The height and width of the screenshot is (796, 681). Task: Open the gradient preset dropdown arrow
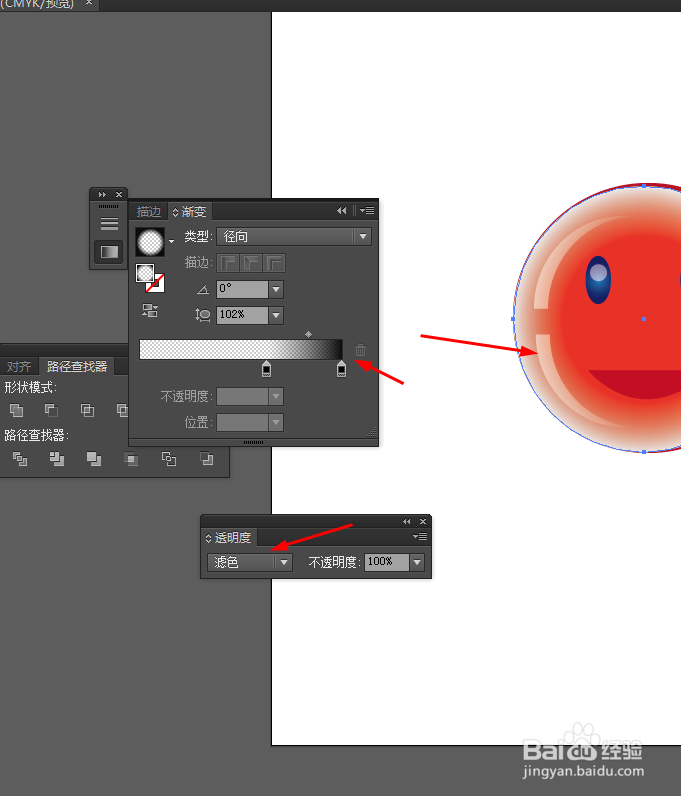pyautogui.click(x=172, y=242)
